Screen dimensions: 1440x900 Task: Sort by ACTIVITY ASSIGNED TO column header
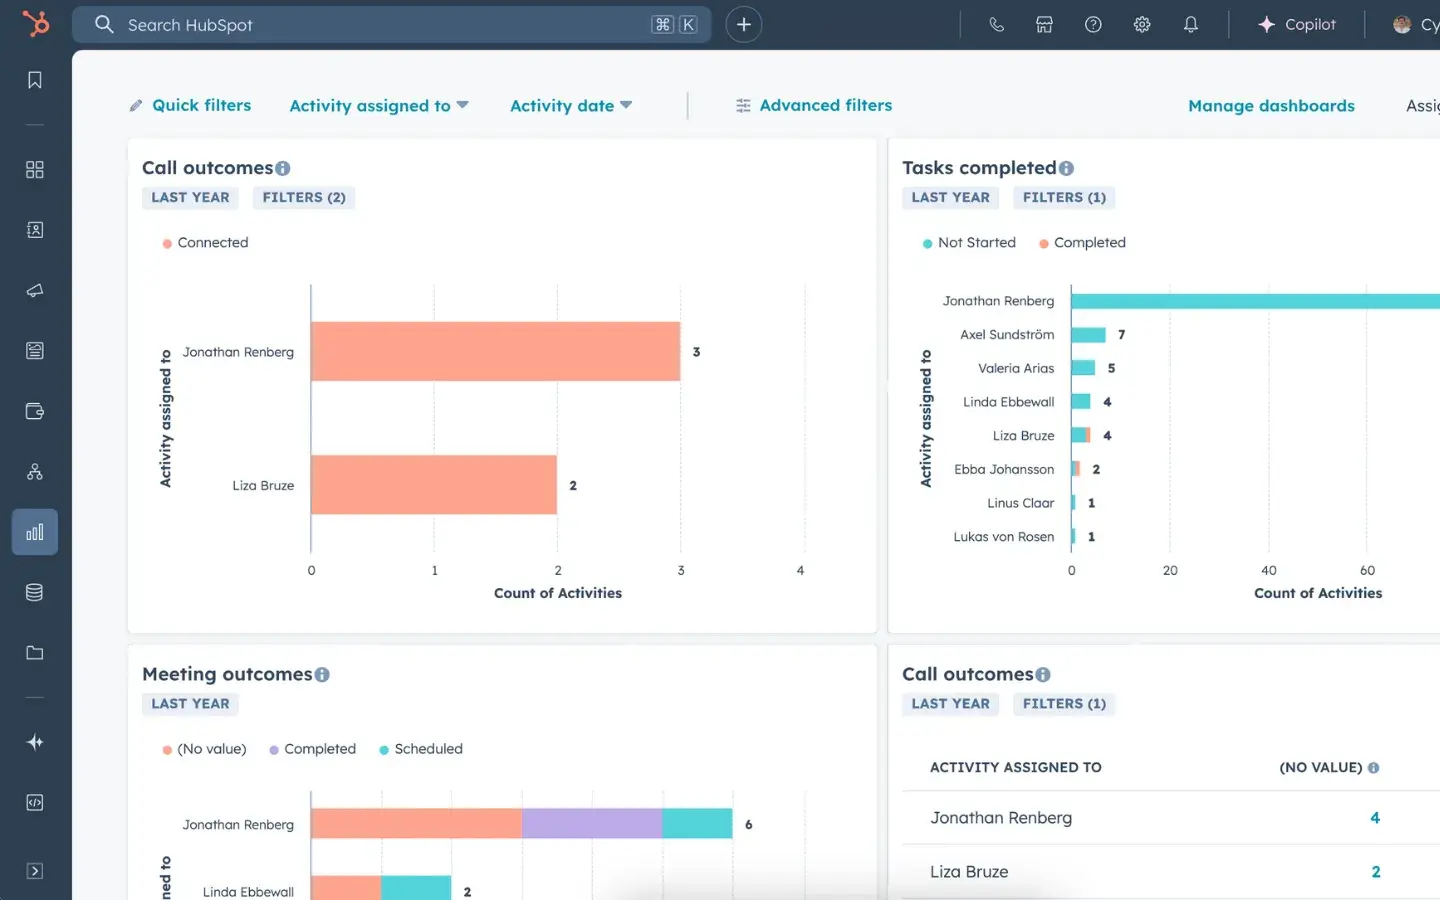(1015, 768)
